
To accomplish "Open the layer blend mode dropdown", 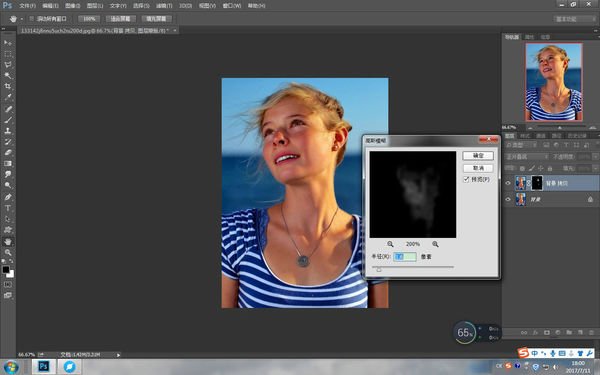I will coord(527,157).
